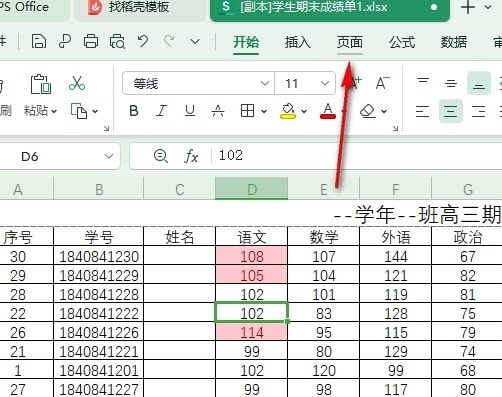Center text horizontally

point(451,111)
